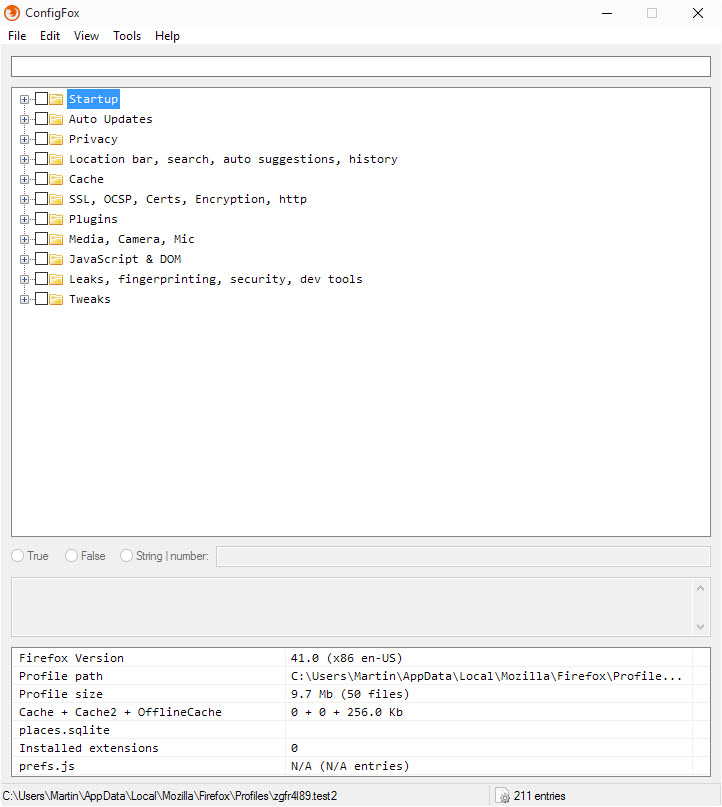Click the Profile path value cell
This screenshot has width=722, height=807.
pyautogui.click(x=486, y=676)
